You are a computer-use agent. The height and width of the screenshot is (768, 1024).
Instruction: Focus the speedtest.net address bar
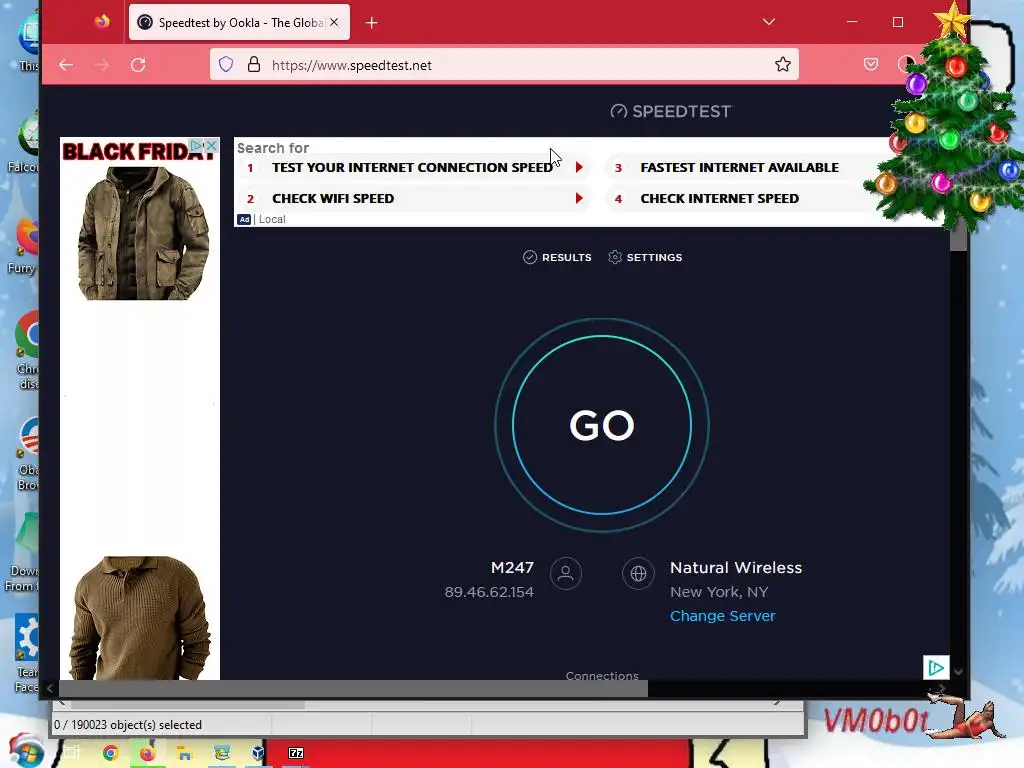[504, 65]
